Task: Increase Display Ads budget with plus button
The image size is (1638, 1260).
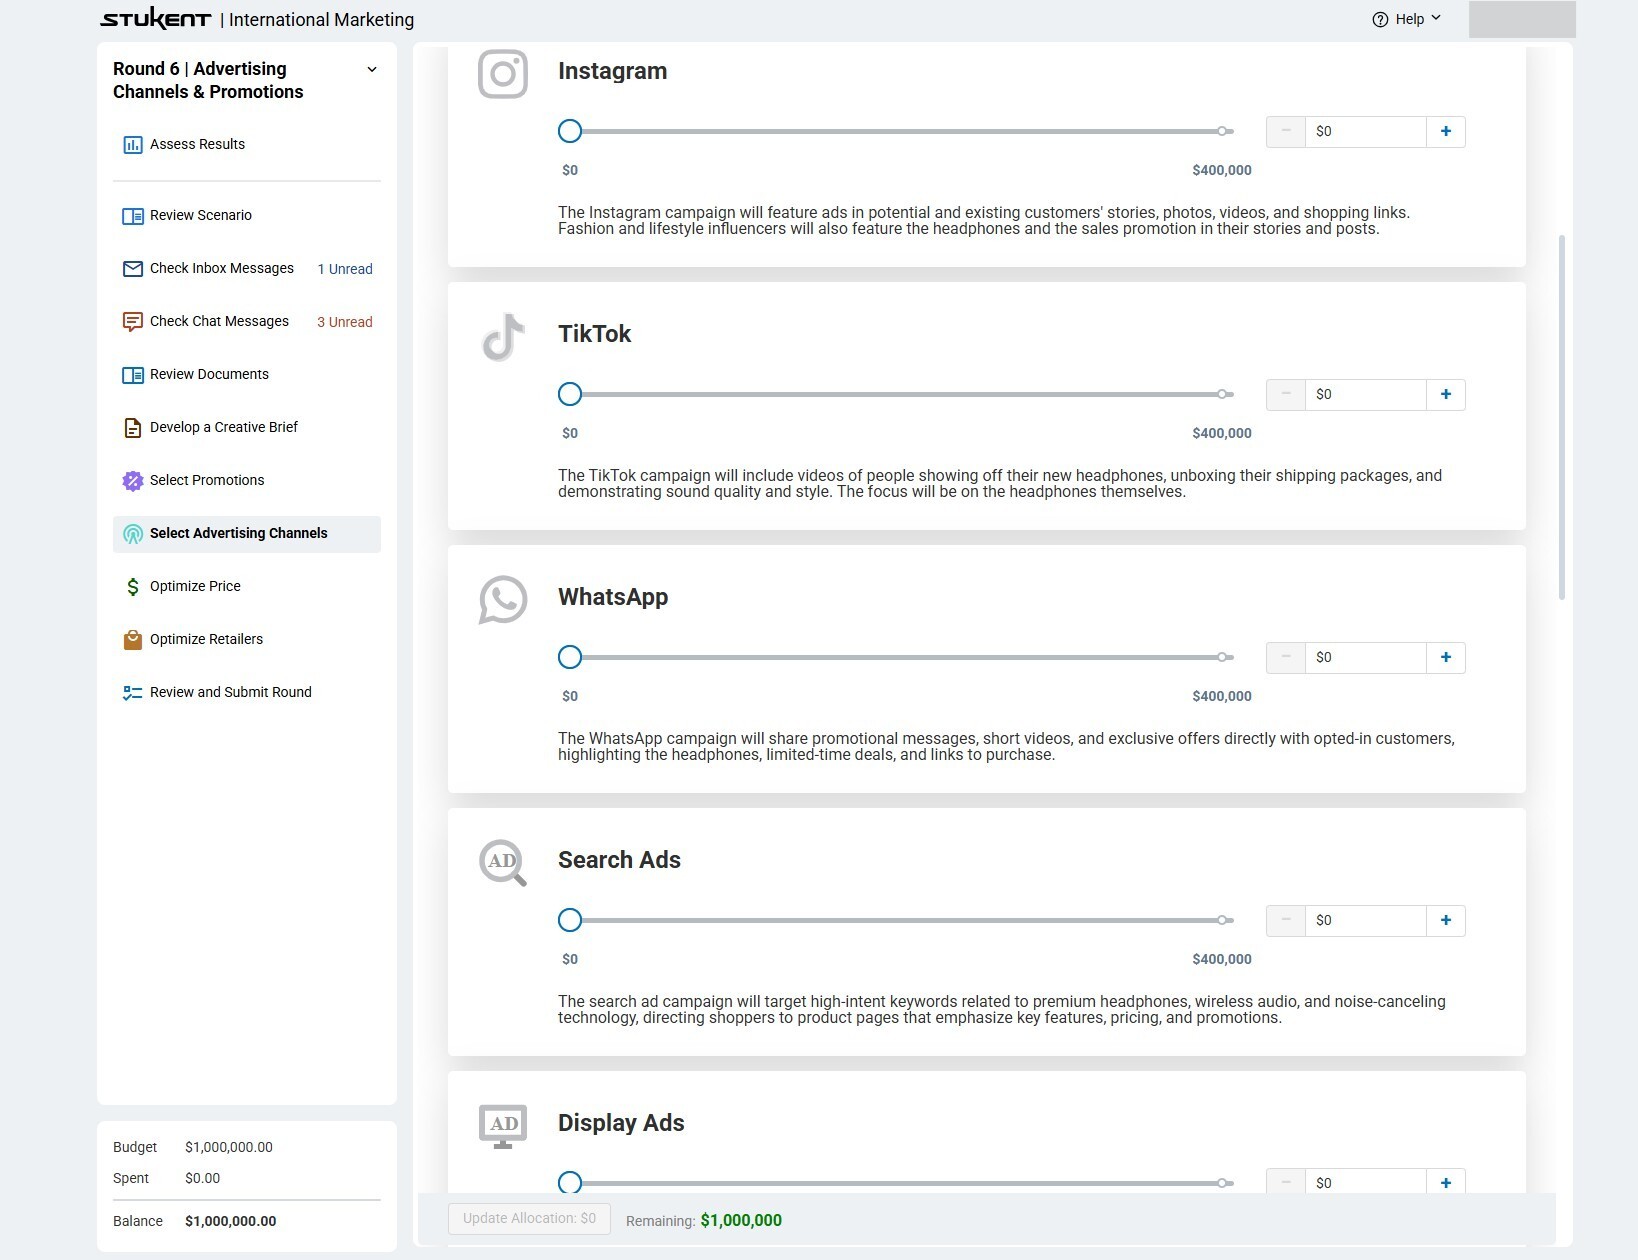Action: click(1446, 1183)
